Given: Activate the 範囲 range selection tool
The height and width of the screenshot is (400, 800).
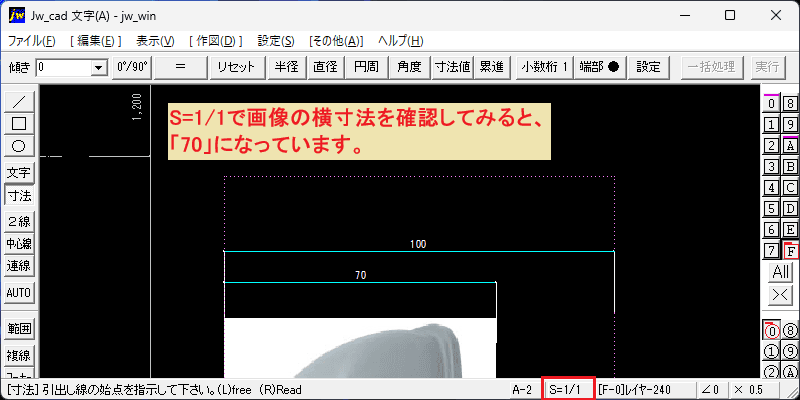Looking at the screenshot, I should (19, 329).
